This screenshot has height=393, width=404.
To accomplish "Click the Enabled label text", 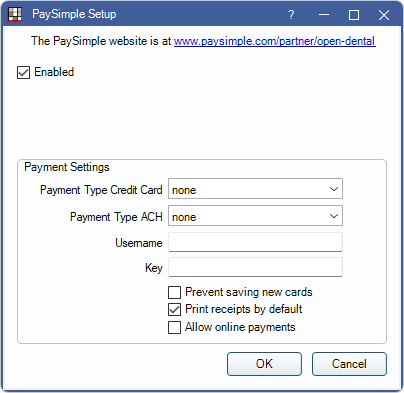I will [54, 72].
